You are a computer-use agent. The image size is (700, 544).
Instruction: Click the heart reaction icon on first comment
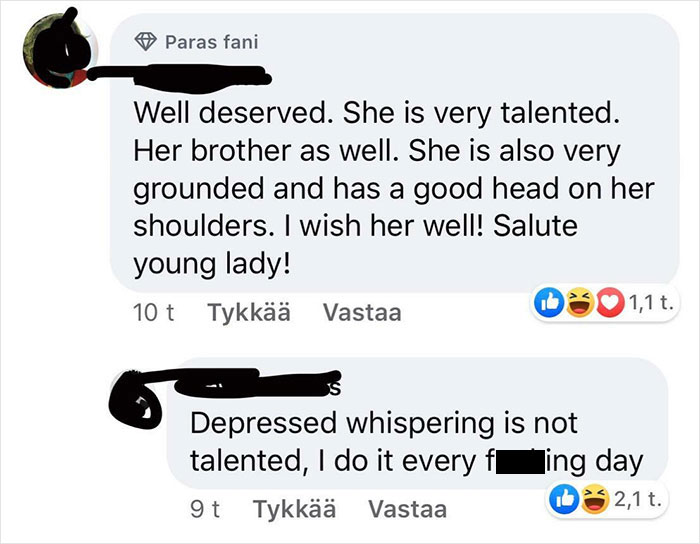(x=610, y=303)
